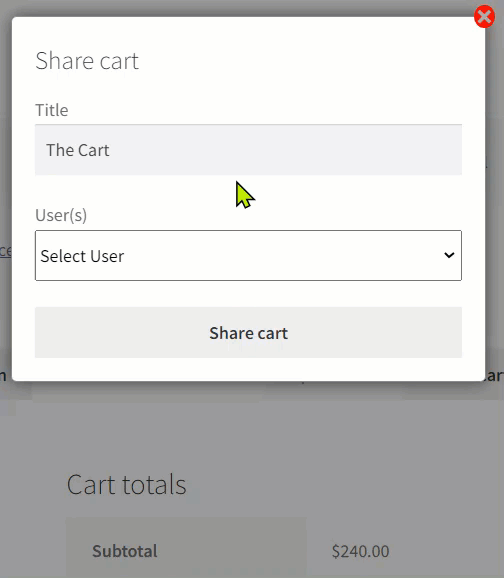
Task: Click the dimmed overlay right of $240.00
Action: click(x=446, y=551)
